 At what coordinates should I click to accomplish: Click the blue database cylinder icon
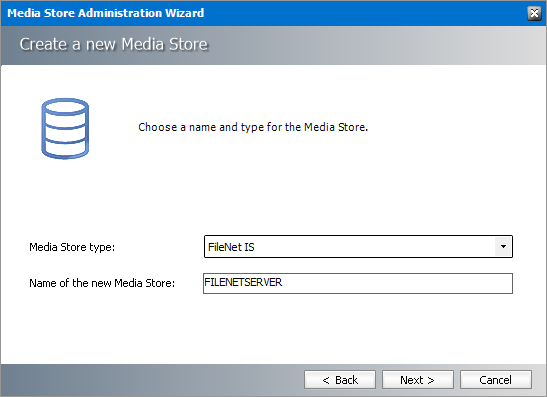[x=65, y=128]
